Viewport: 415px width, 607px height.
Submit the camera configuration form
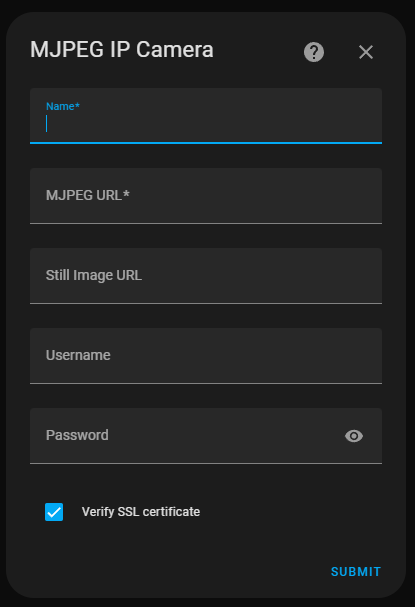(x=356, y=571)
